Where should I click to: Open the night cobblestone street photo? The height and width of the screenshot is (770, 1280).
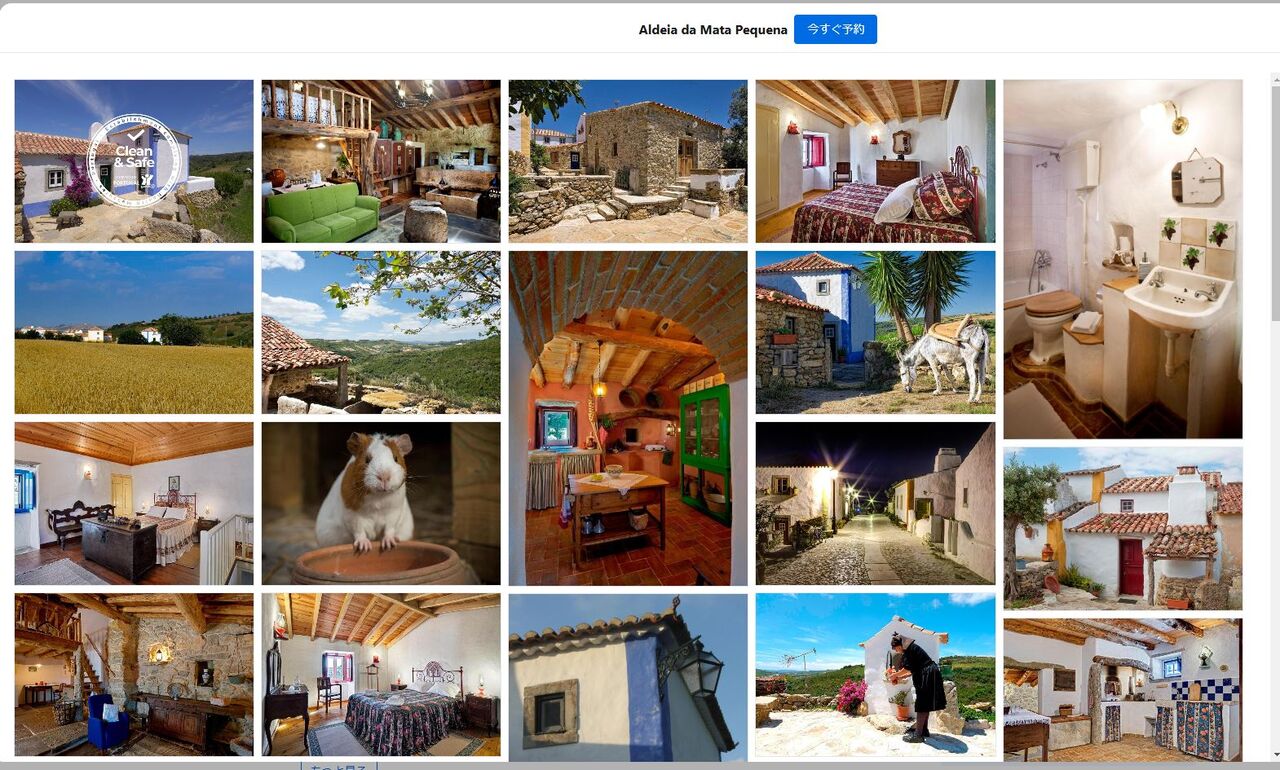(876, 503)
